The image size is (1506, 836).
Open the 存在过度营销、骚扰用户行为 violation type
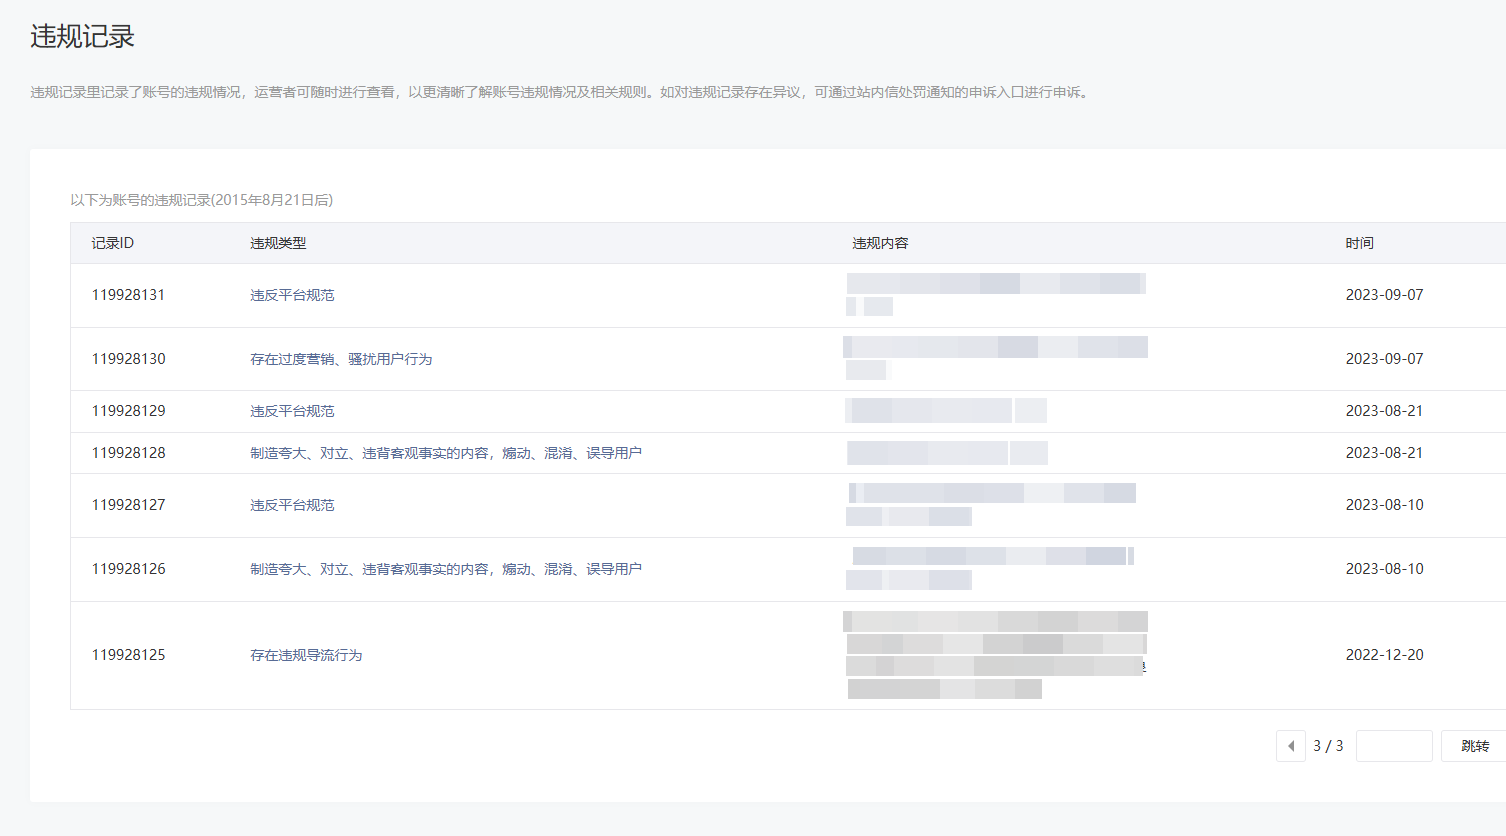tap(341, 359)
